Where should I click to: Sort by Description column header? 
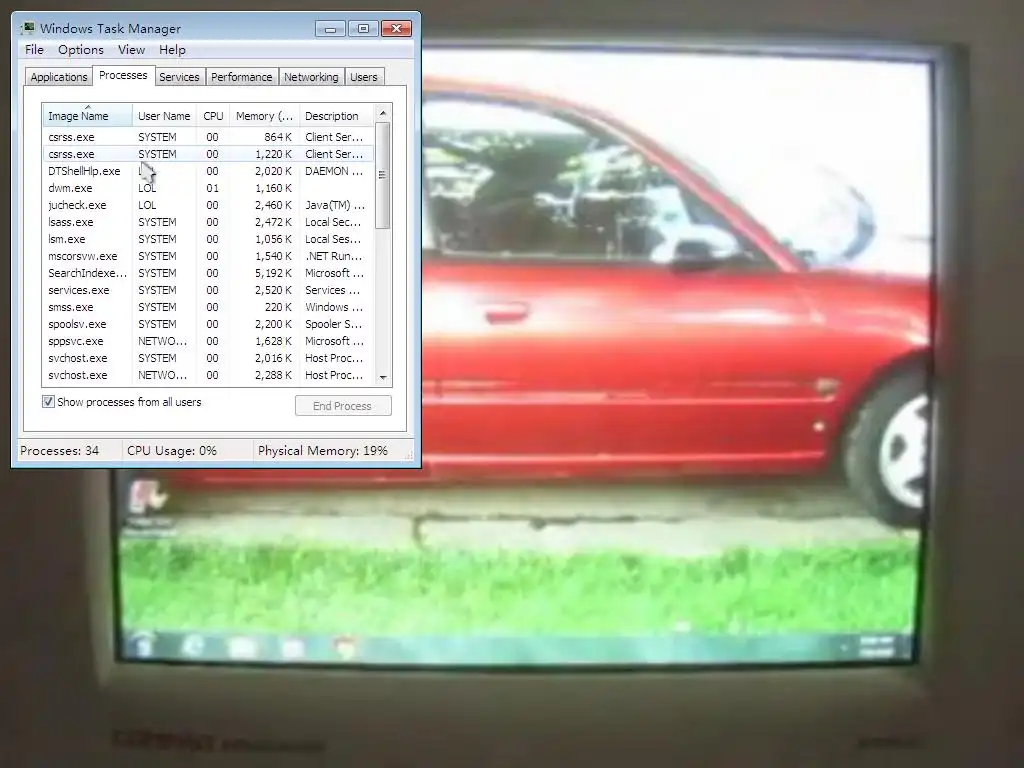coord(336,116)
